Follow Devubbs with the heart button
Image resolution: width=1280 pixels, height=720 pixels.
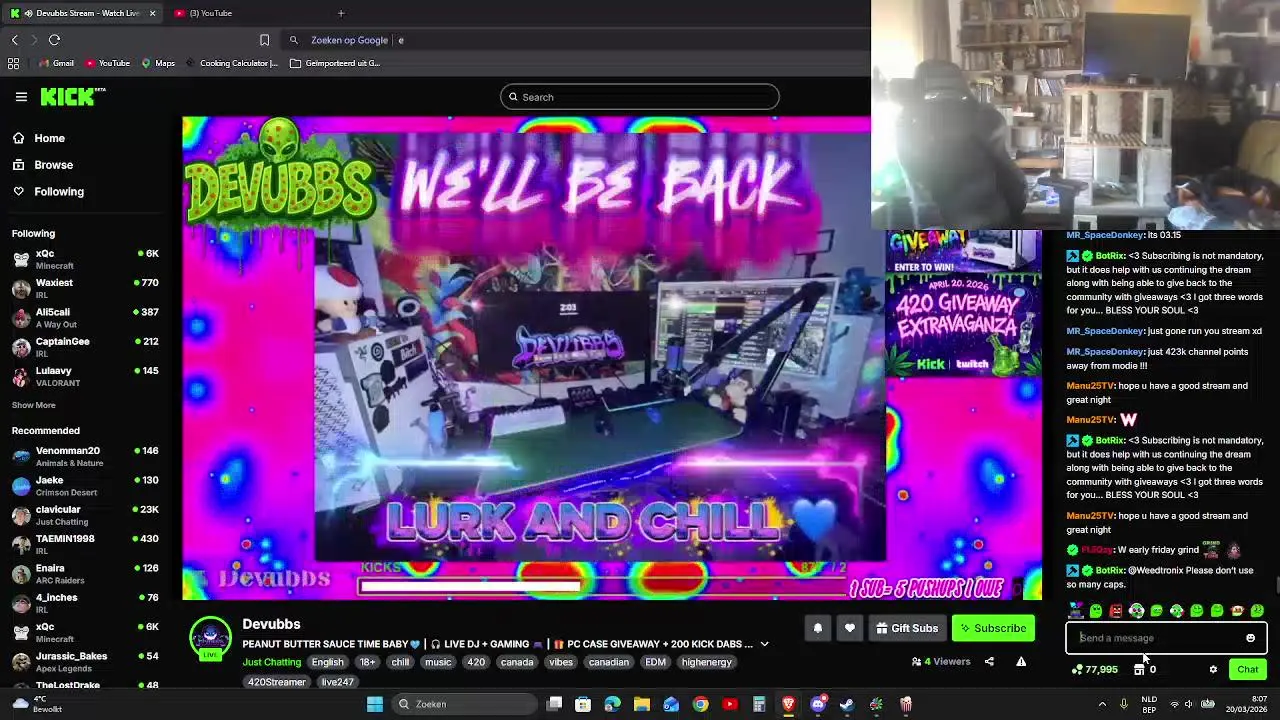849,628
